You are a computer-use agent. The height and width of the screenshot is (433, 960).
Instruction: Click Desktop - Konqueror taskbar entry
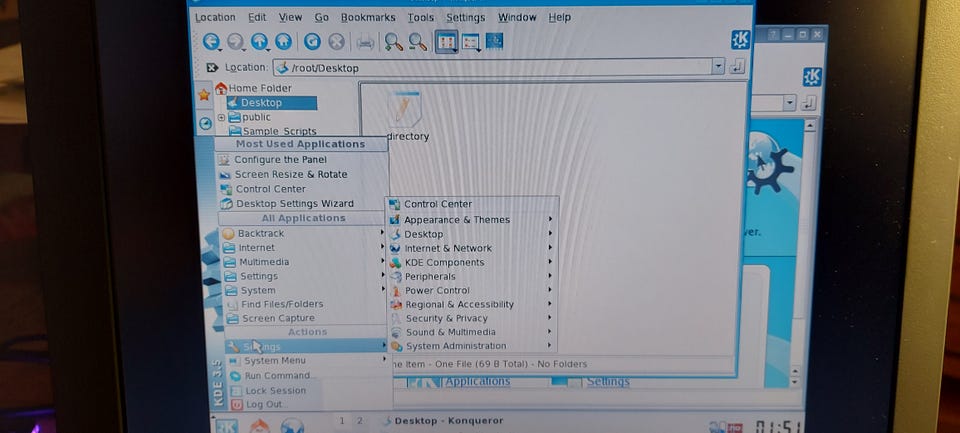(x=448, y=421)
